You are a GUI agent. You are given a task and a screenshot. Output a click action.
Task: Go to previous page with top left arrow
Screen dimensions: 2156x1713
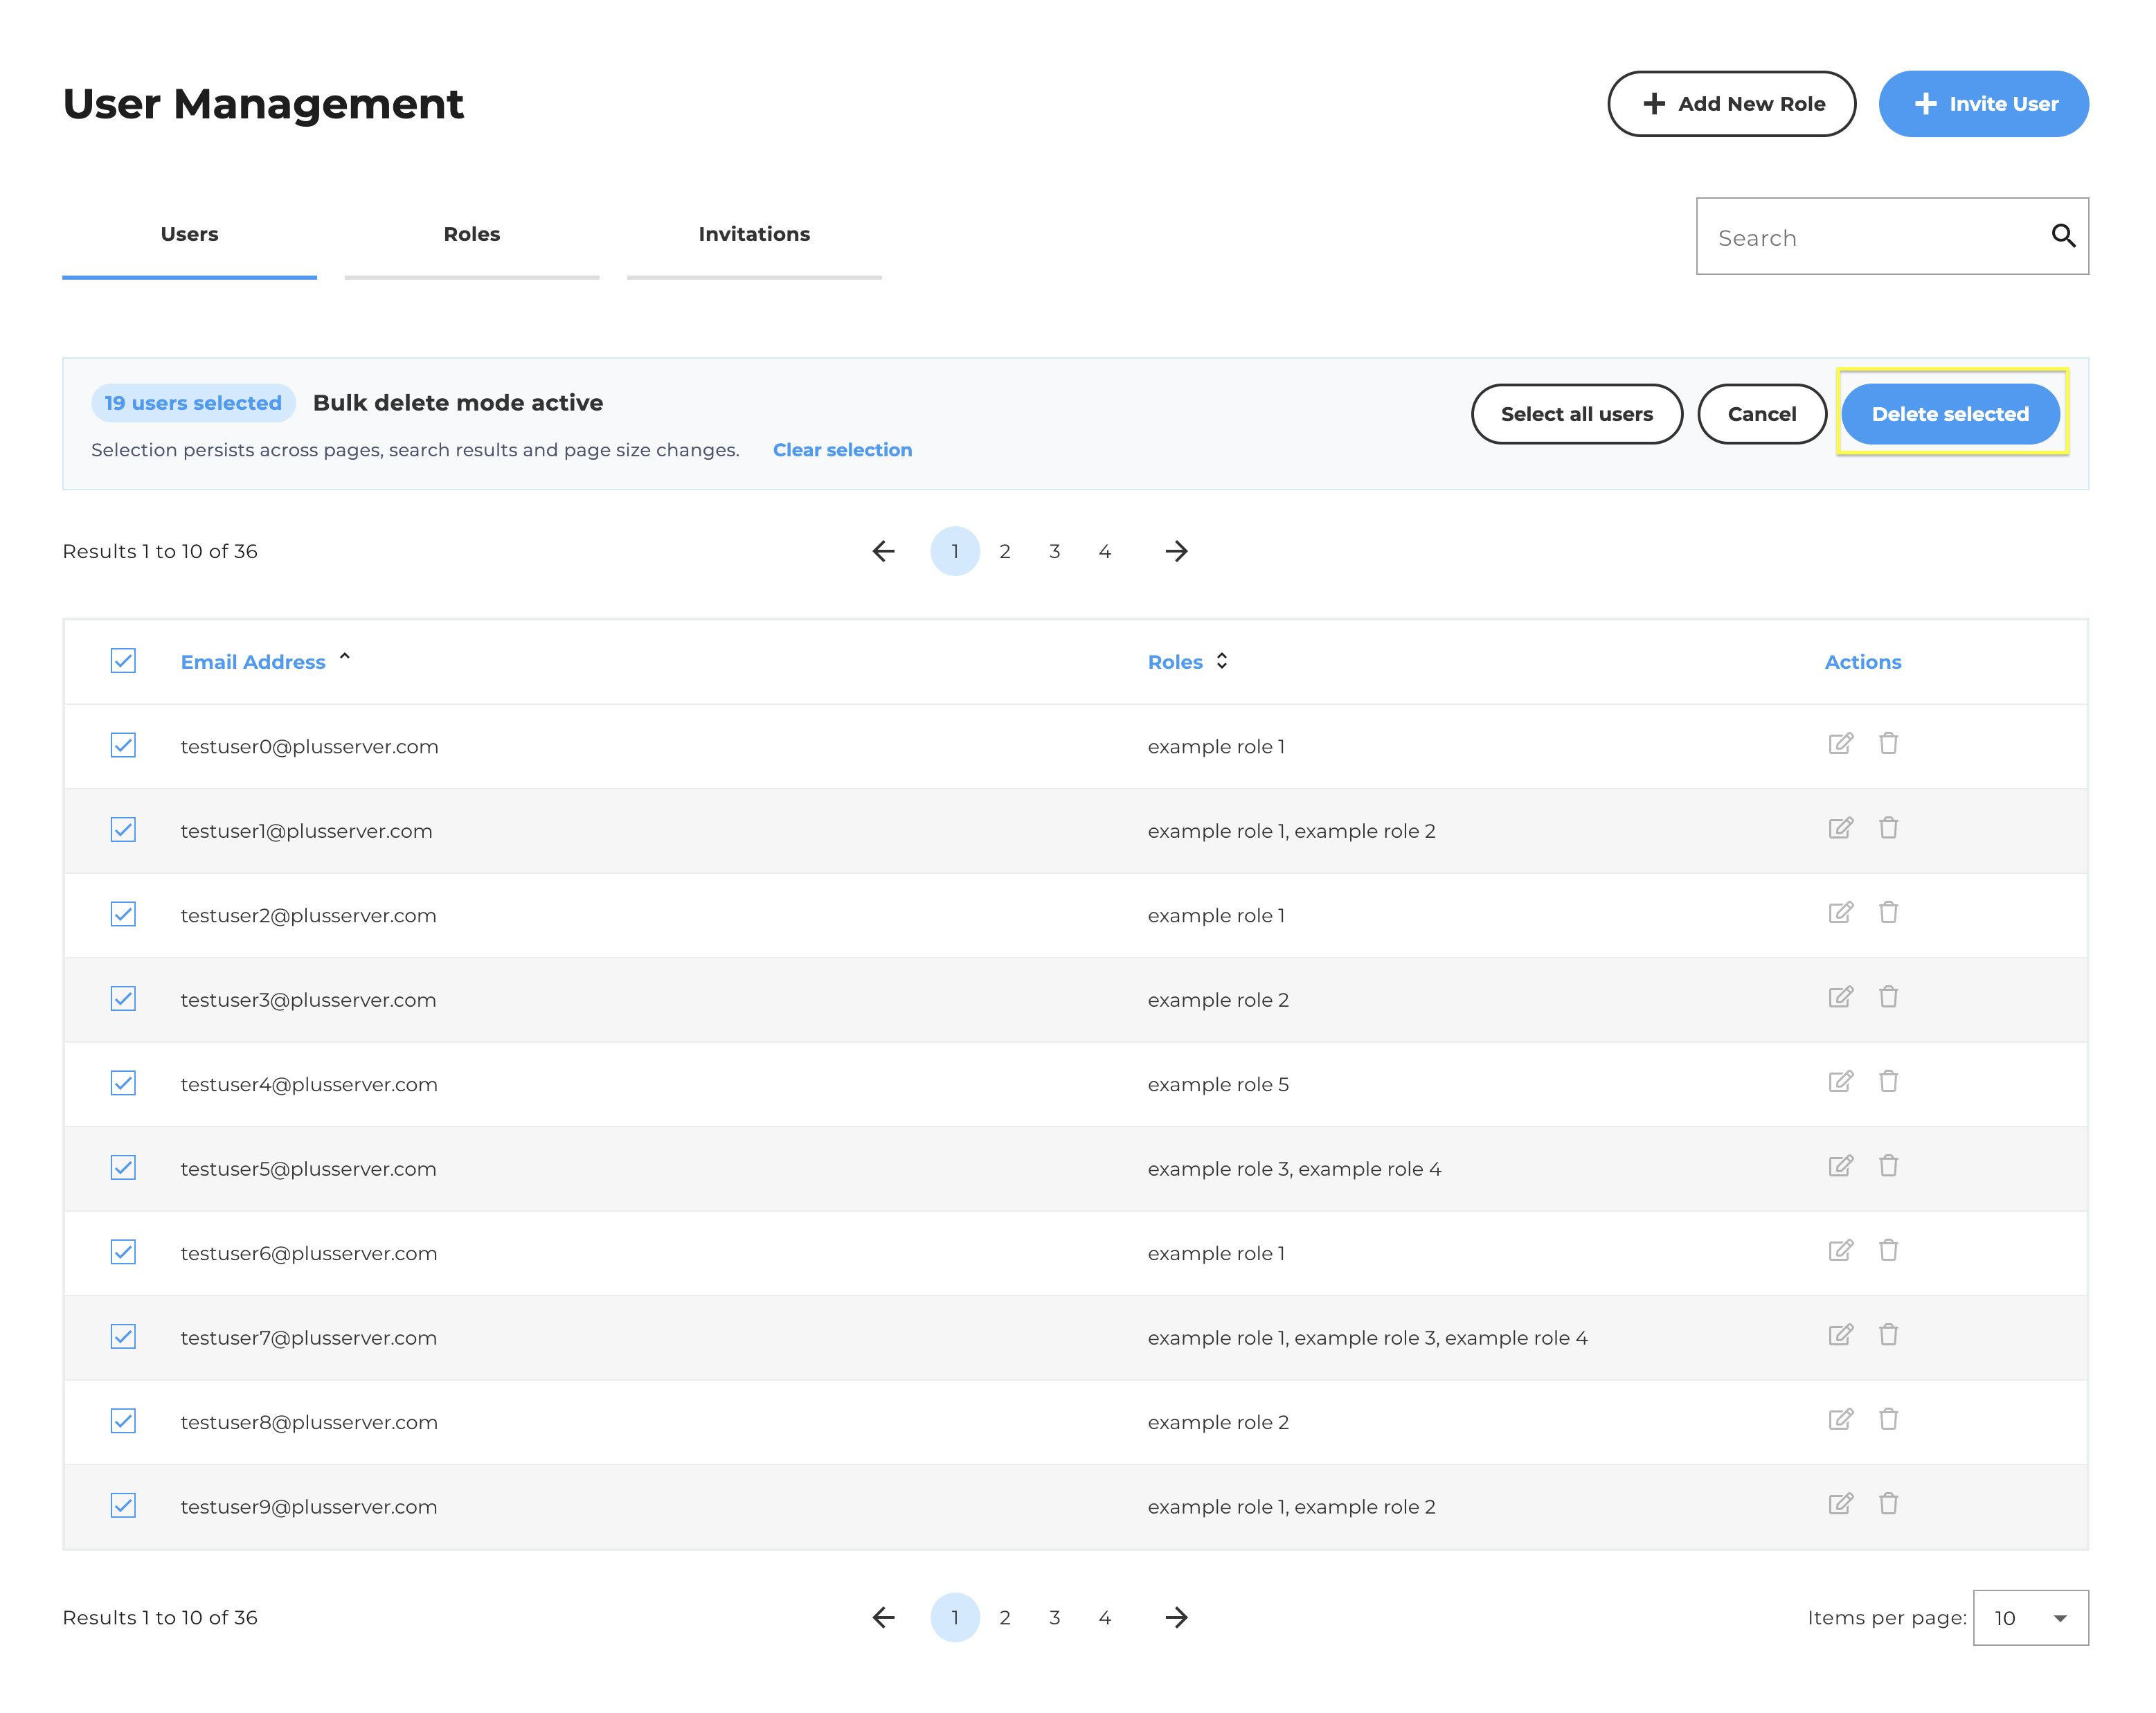pos(883,551)
